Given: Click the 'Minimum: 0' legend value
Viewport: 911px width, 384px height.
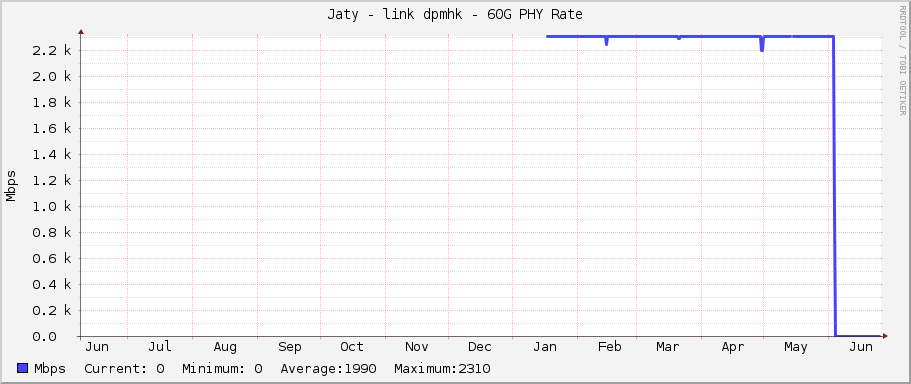Looking at the screenshot, I should 223,369.
